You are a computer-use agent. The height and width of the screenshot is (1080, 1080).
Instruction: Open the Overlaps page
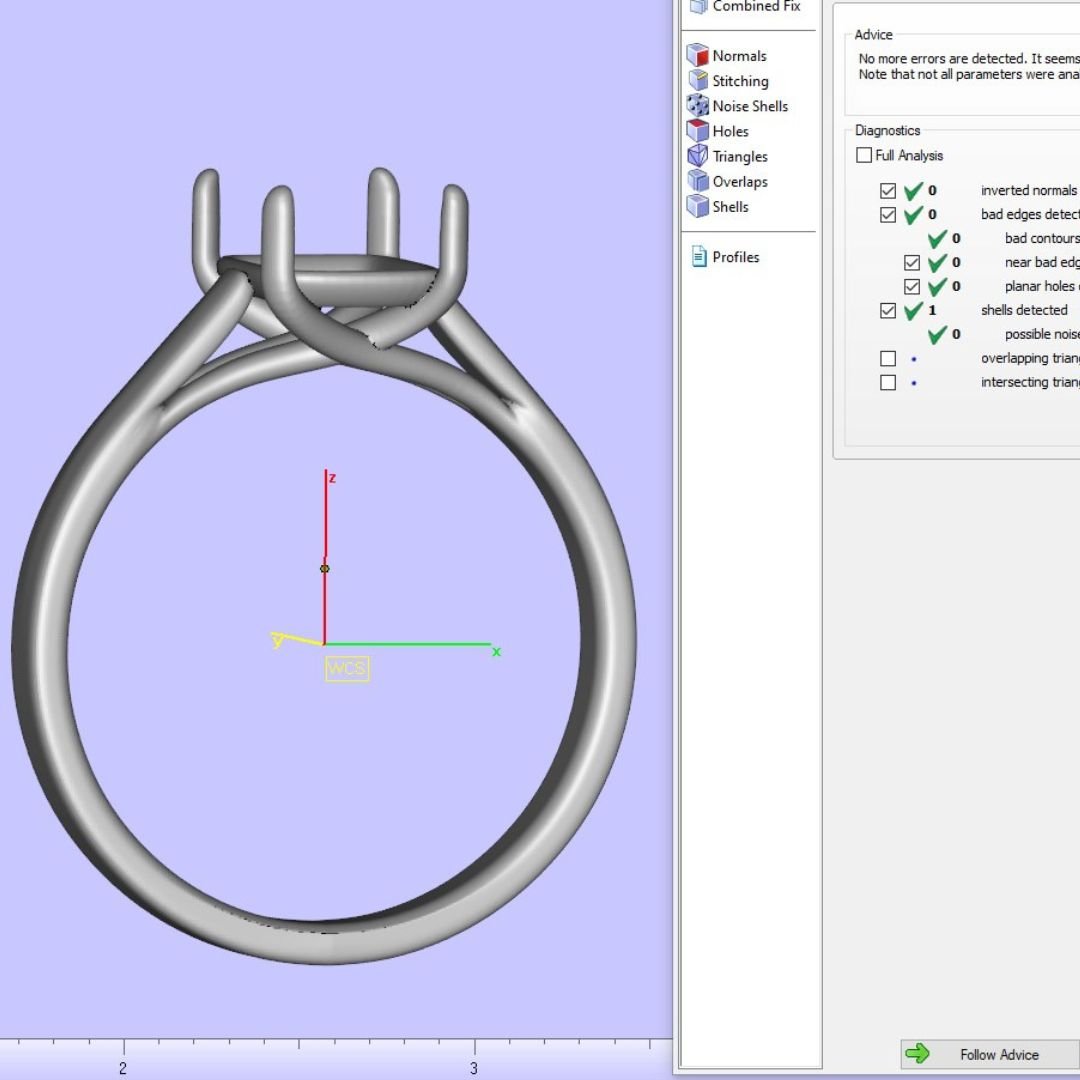click(740, 182)
